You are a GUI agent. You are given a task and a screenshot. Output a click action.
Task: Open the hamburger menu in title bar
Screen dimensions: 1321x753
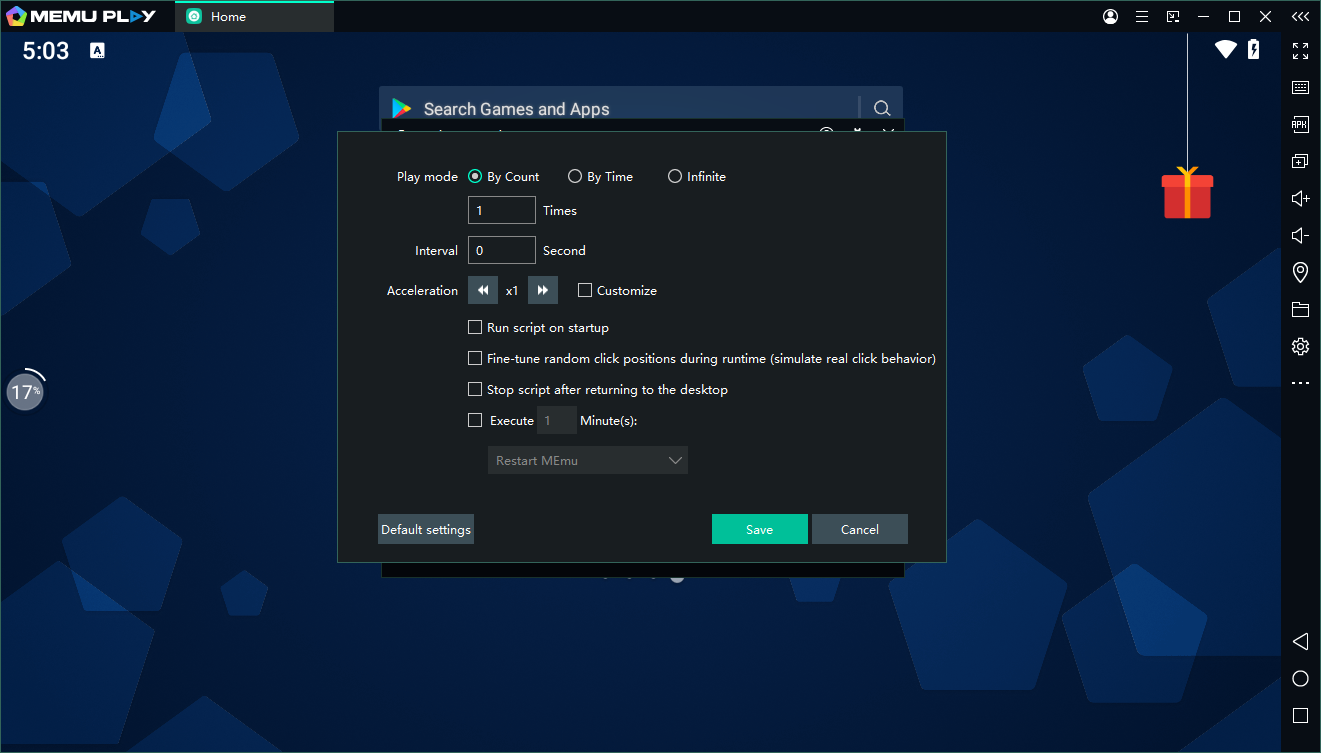pos(1142,17)
